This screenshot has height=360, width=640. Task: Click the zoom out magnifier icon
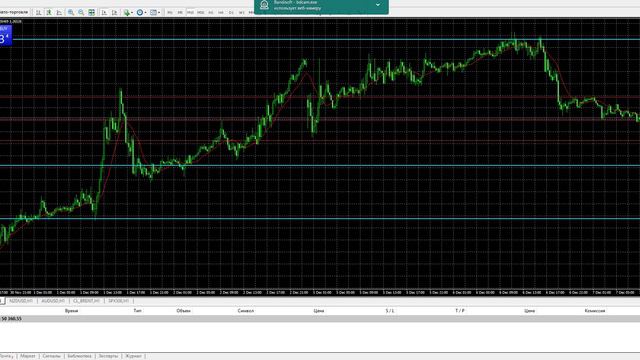tap(81, 13)
